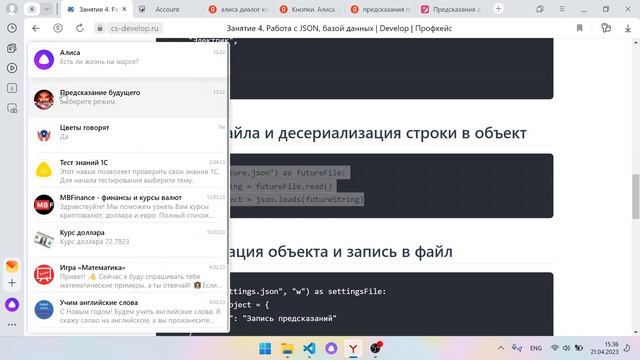Open the 'Предсказание будущего' chat

click(127, 98)
